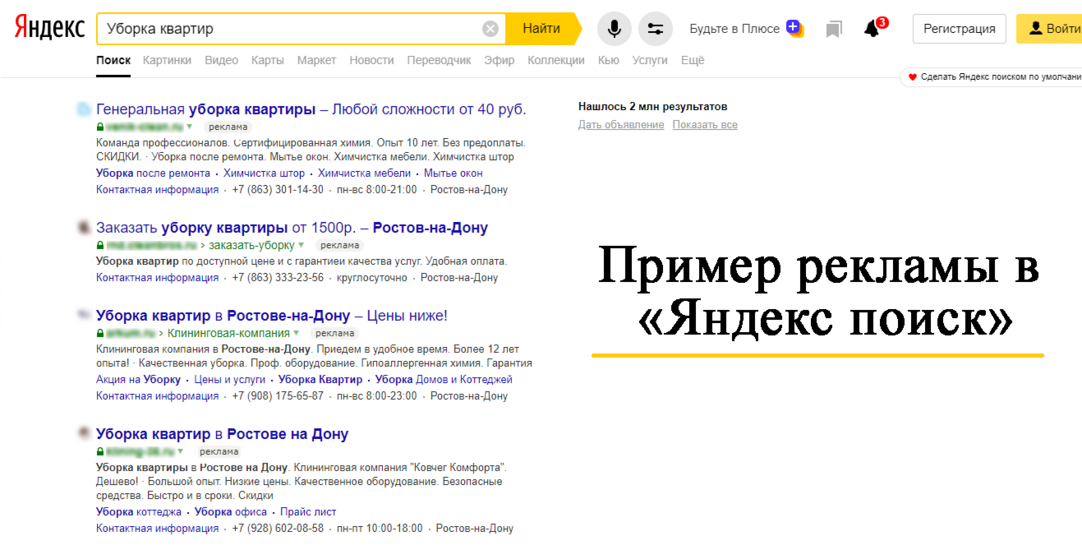Viewport: 1082px width, 550px height.
Task: Click the heart icon in default-search banner
Action: (x=912, y=77)
